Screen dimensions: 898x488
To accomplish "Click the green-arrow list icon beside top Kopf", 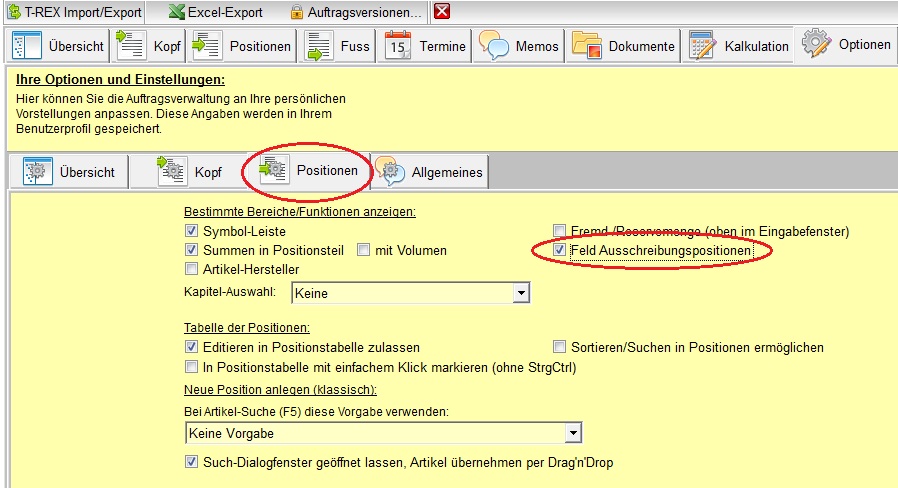I will coord(130,45).
